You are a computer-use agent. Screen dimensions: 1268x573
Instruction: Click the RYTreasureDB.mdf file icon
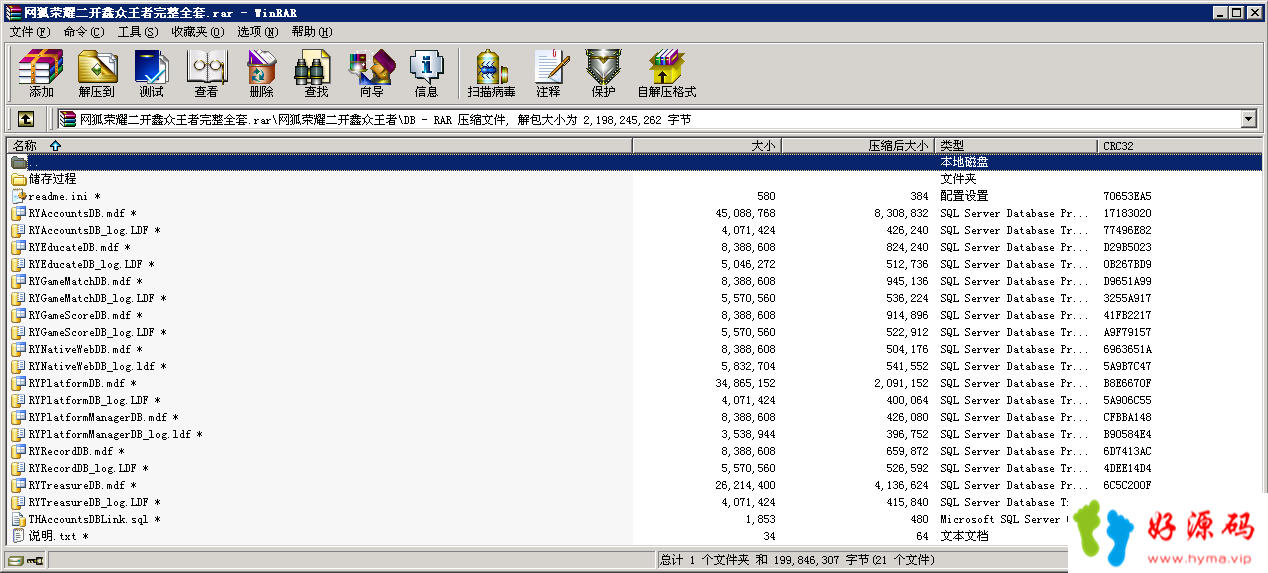(x=19, y=485)
